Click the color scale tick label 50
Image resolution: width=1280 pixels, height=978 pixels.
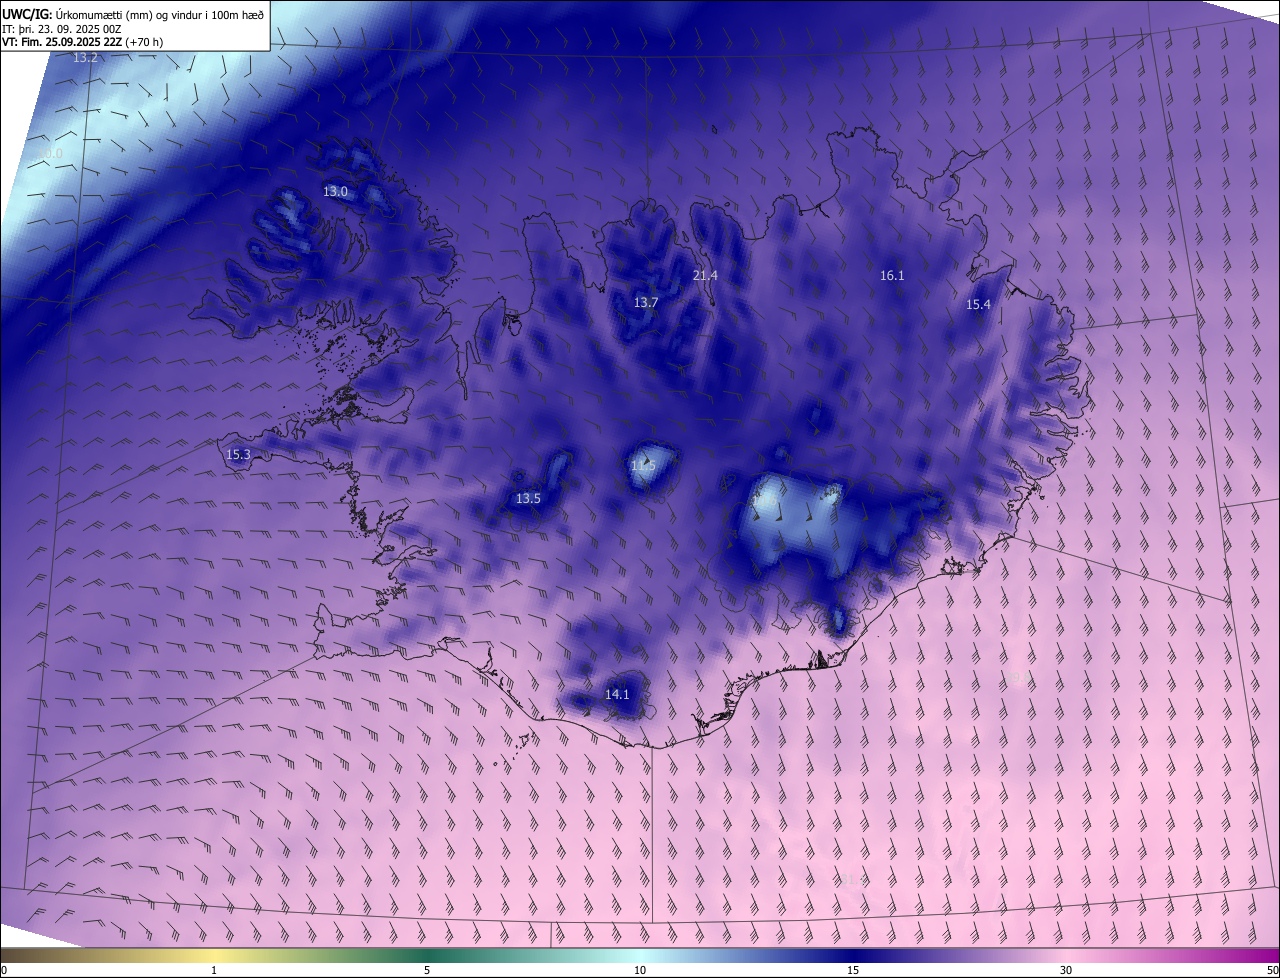pos(1272,970)
